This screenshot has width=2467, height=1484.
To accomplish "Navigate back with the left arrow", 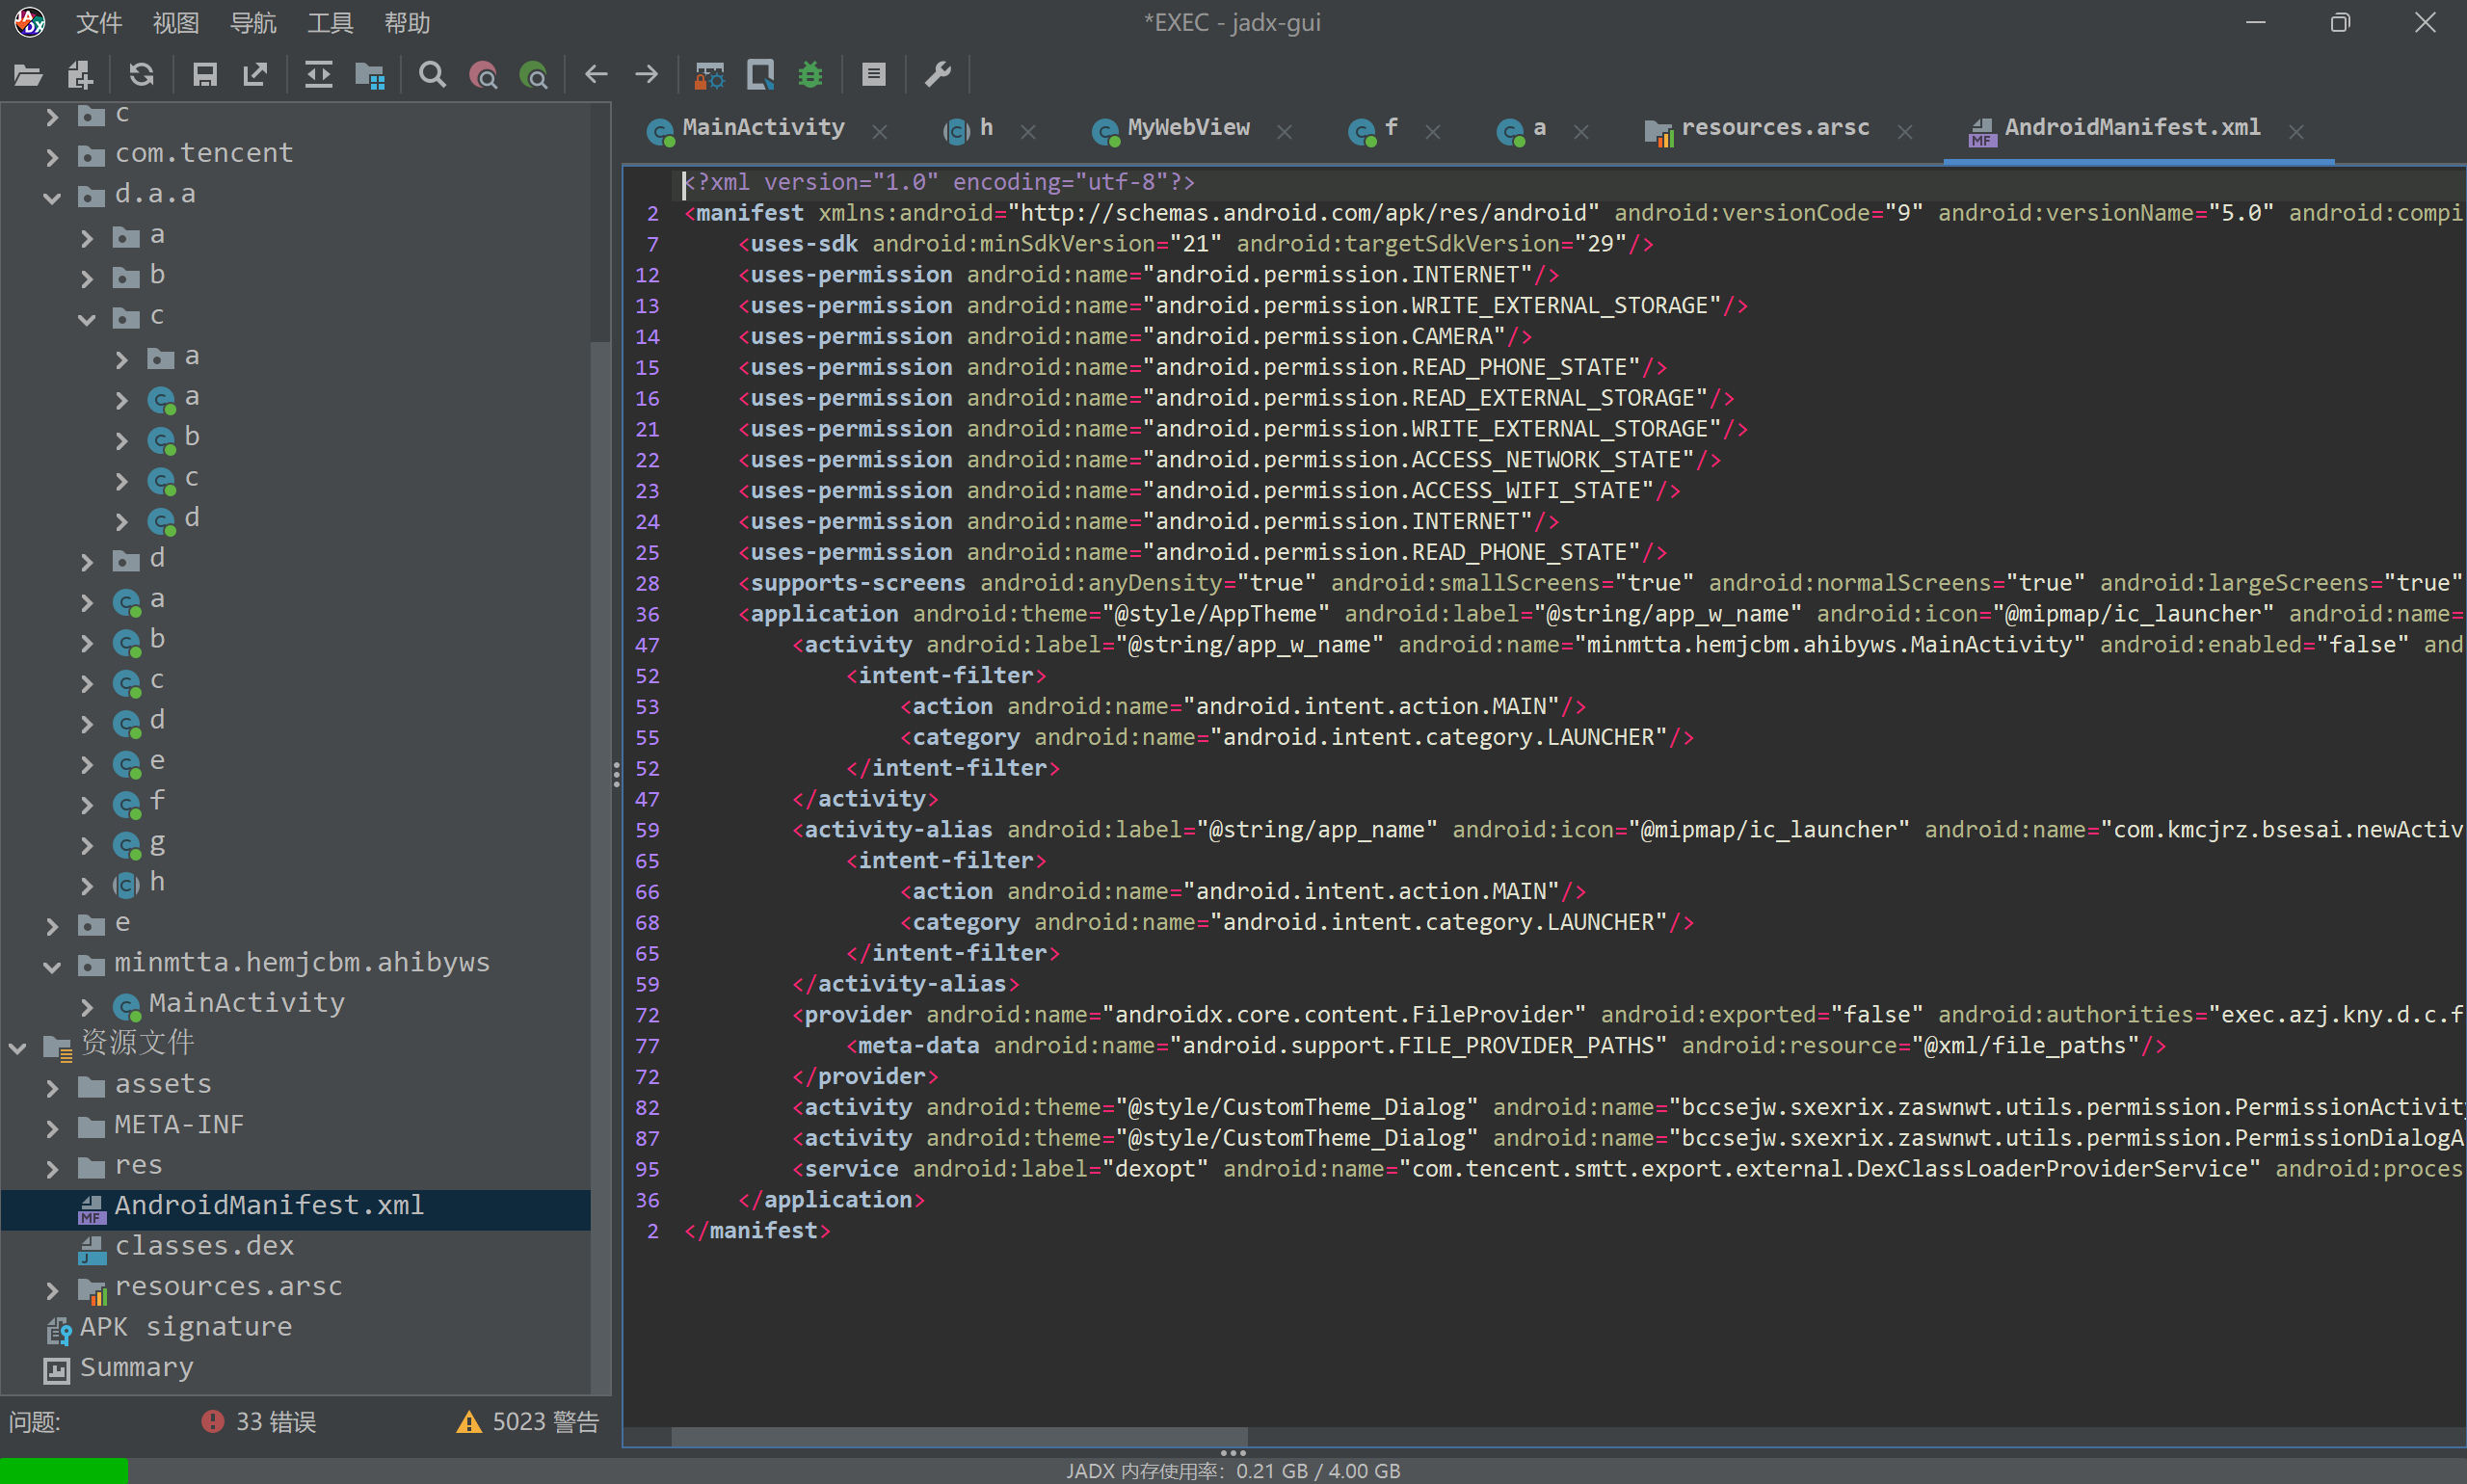I will coord(597,75).
